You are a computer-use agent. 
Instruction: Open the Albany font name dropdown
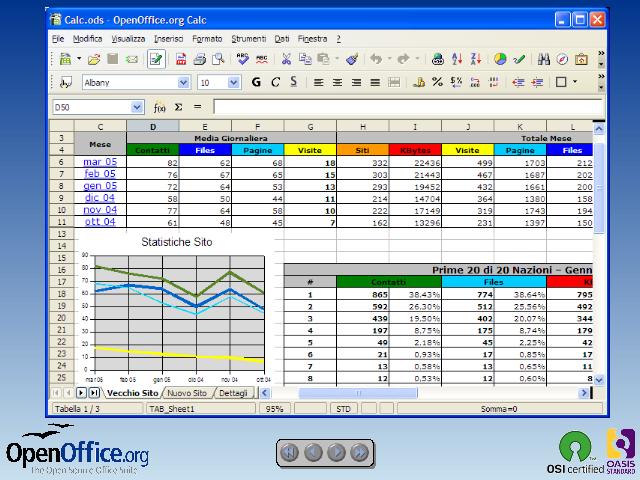[183, 83]
